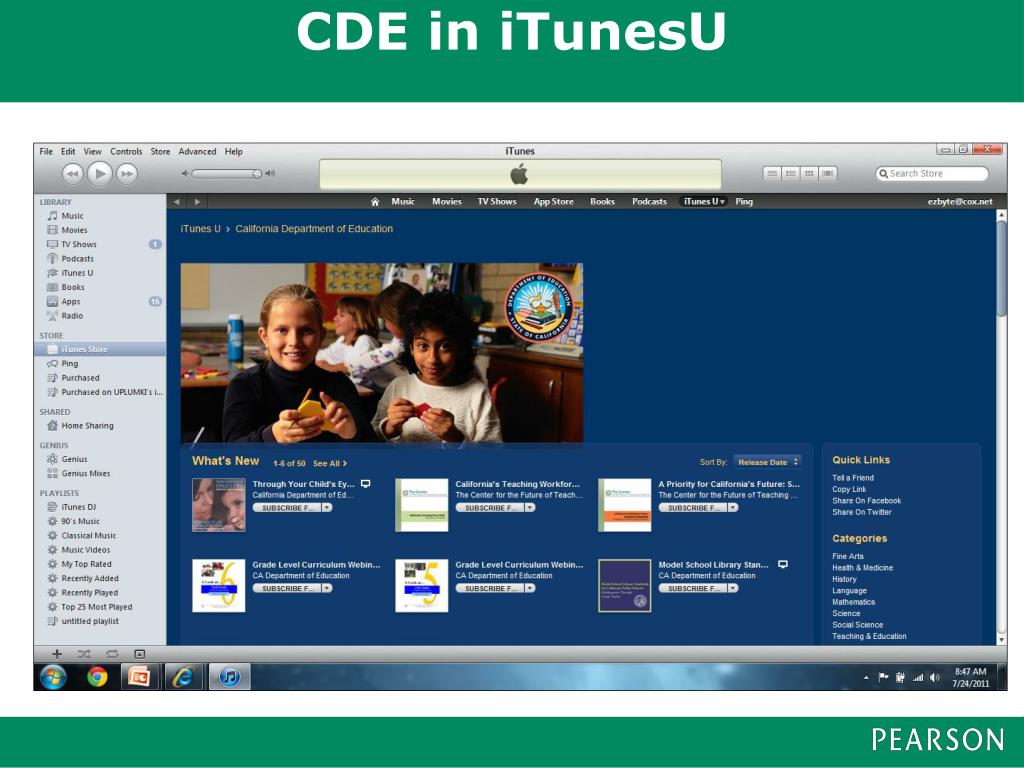Viewport: 1024px width, 768px height.
Task: Switch to list view button
Action: pyautogui.click(x=772, y=174)
